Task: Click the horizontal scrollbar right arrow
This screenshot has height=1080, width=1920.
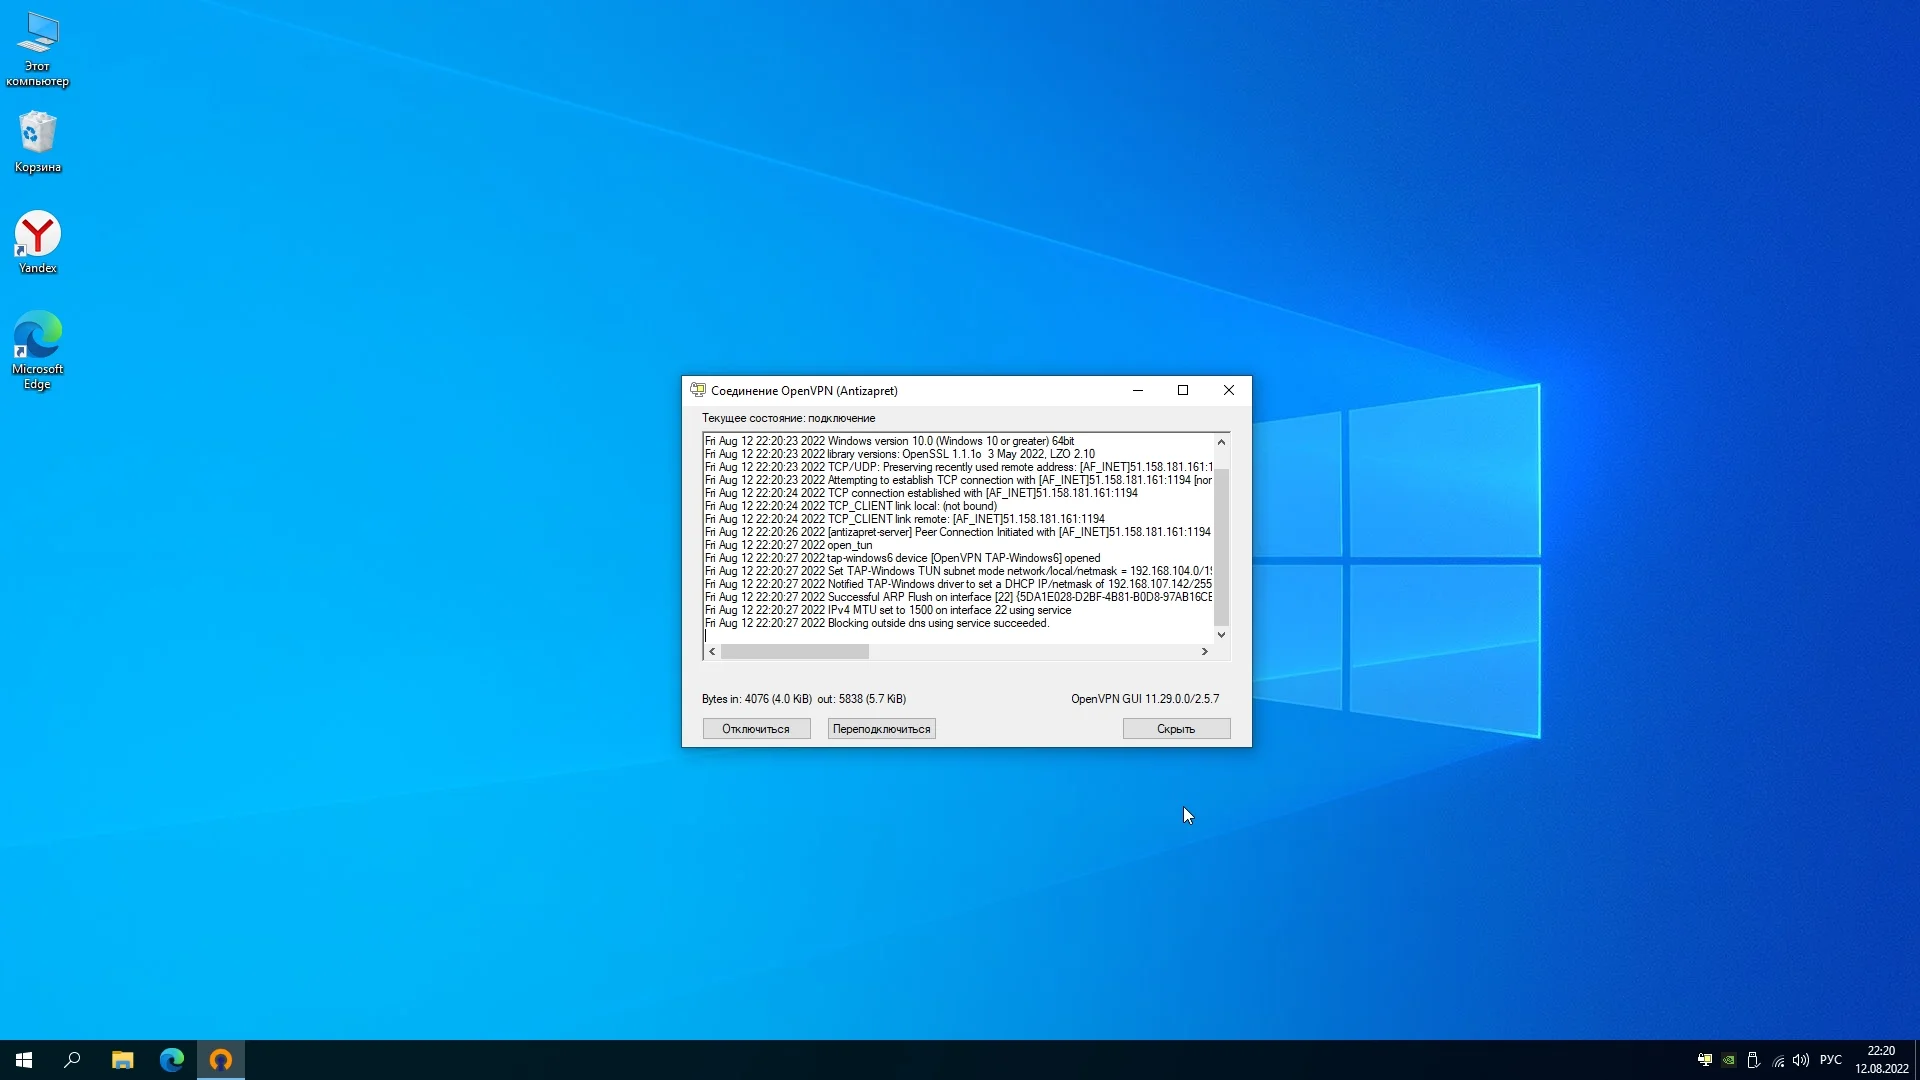Action: 1205,651
